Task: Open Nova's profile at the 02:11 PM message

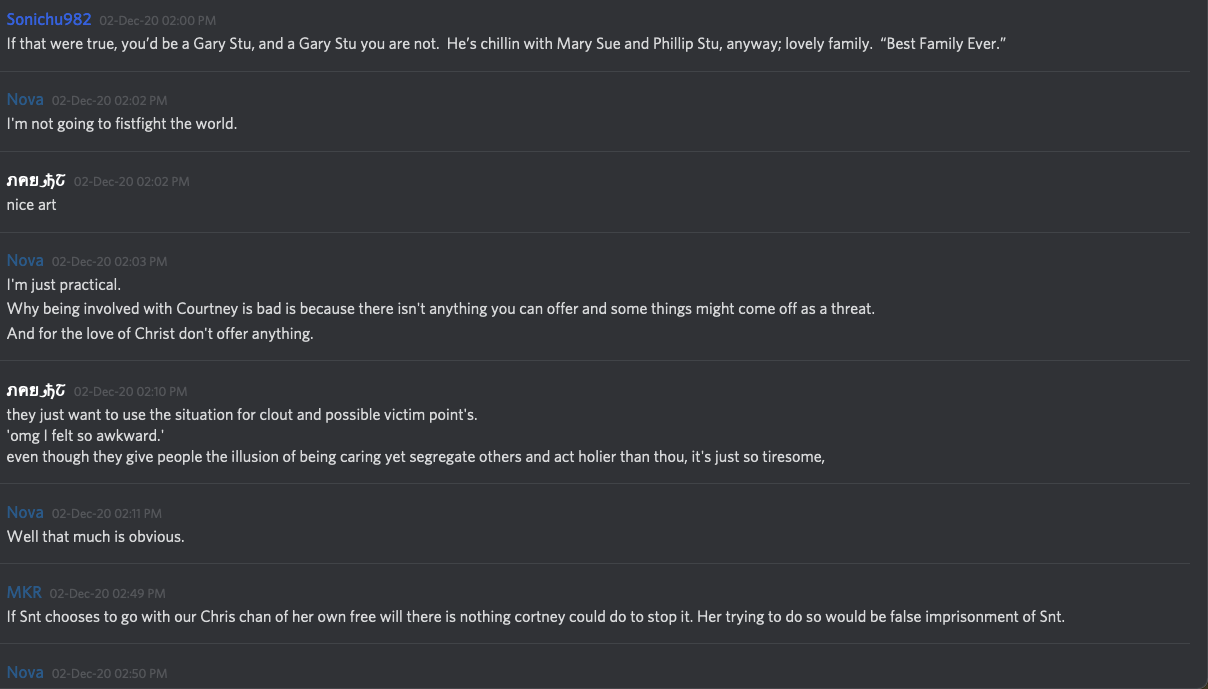Action: point(25,513)
